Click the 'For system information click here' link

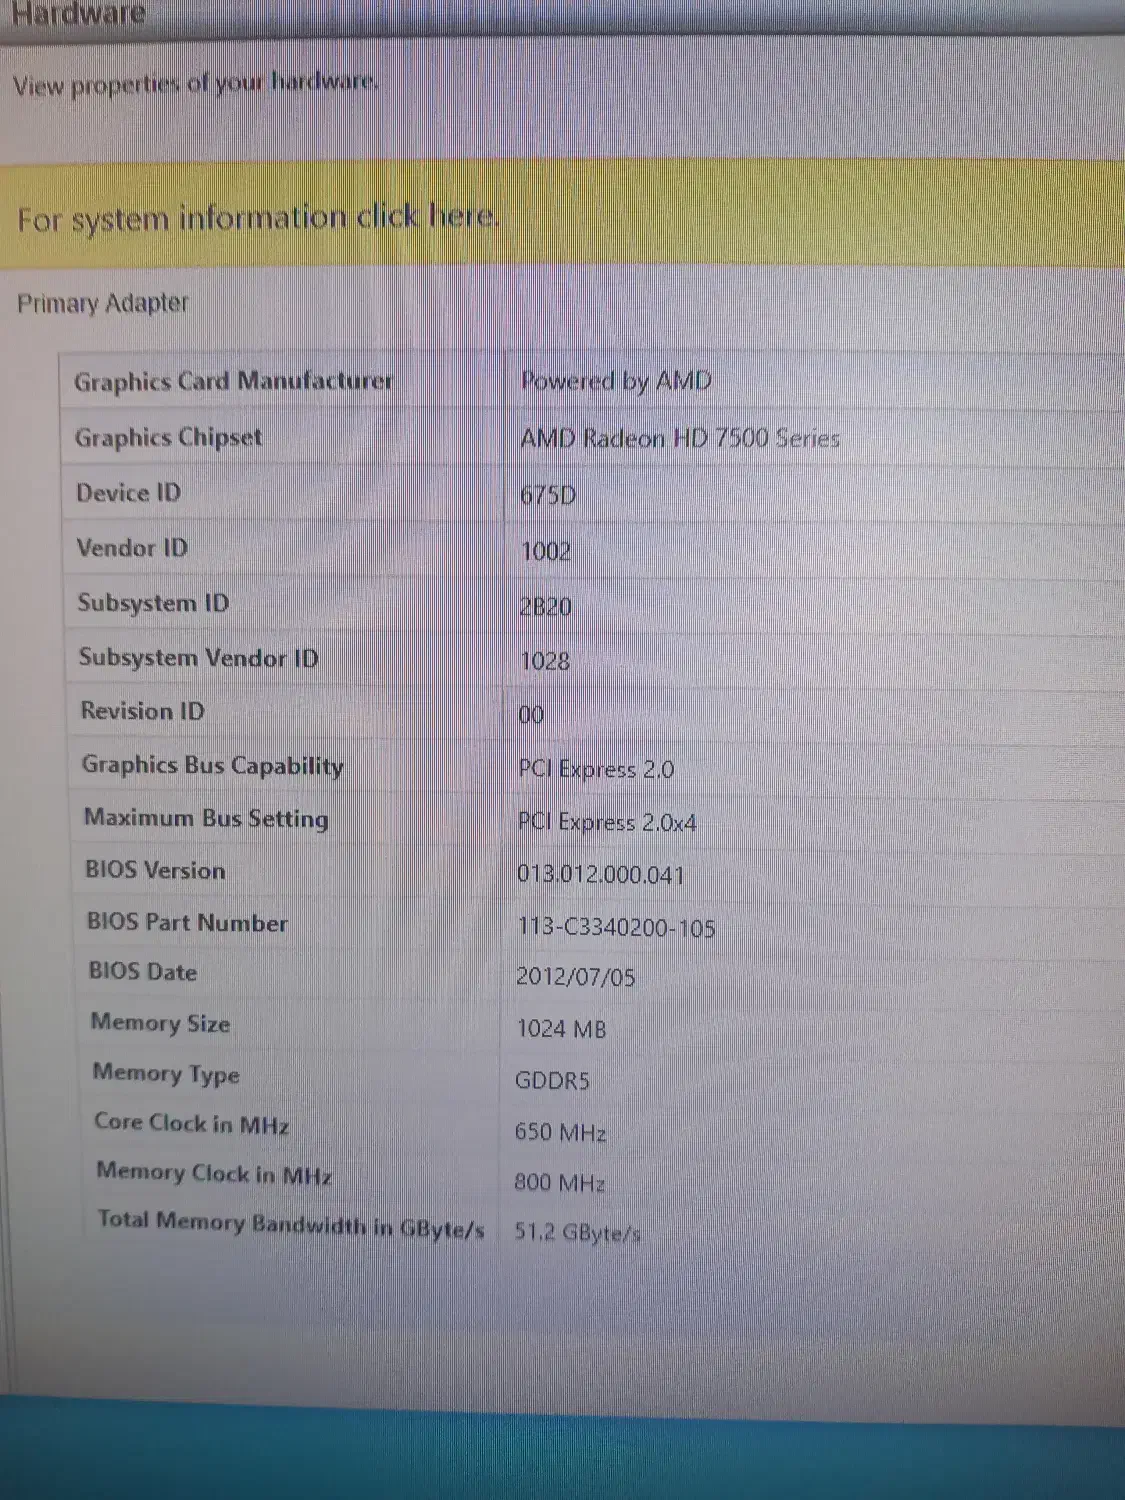(x=258, y=217)
